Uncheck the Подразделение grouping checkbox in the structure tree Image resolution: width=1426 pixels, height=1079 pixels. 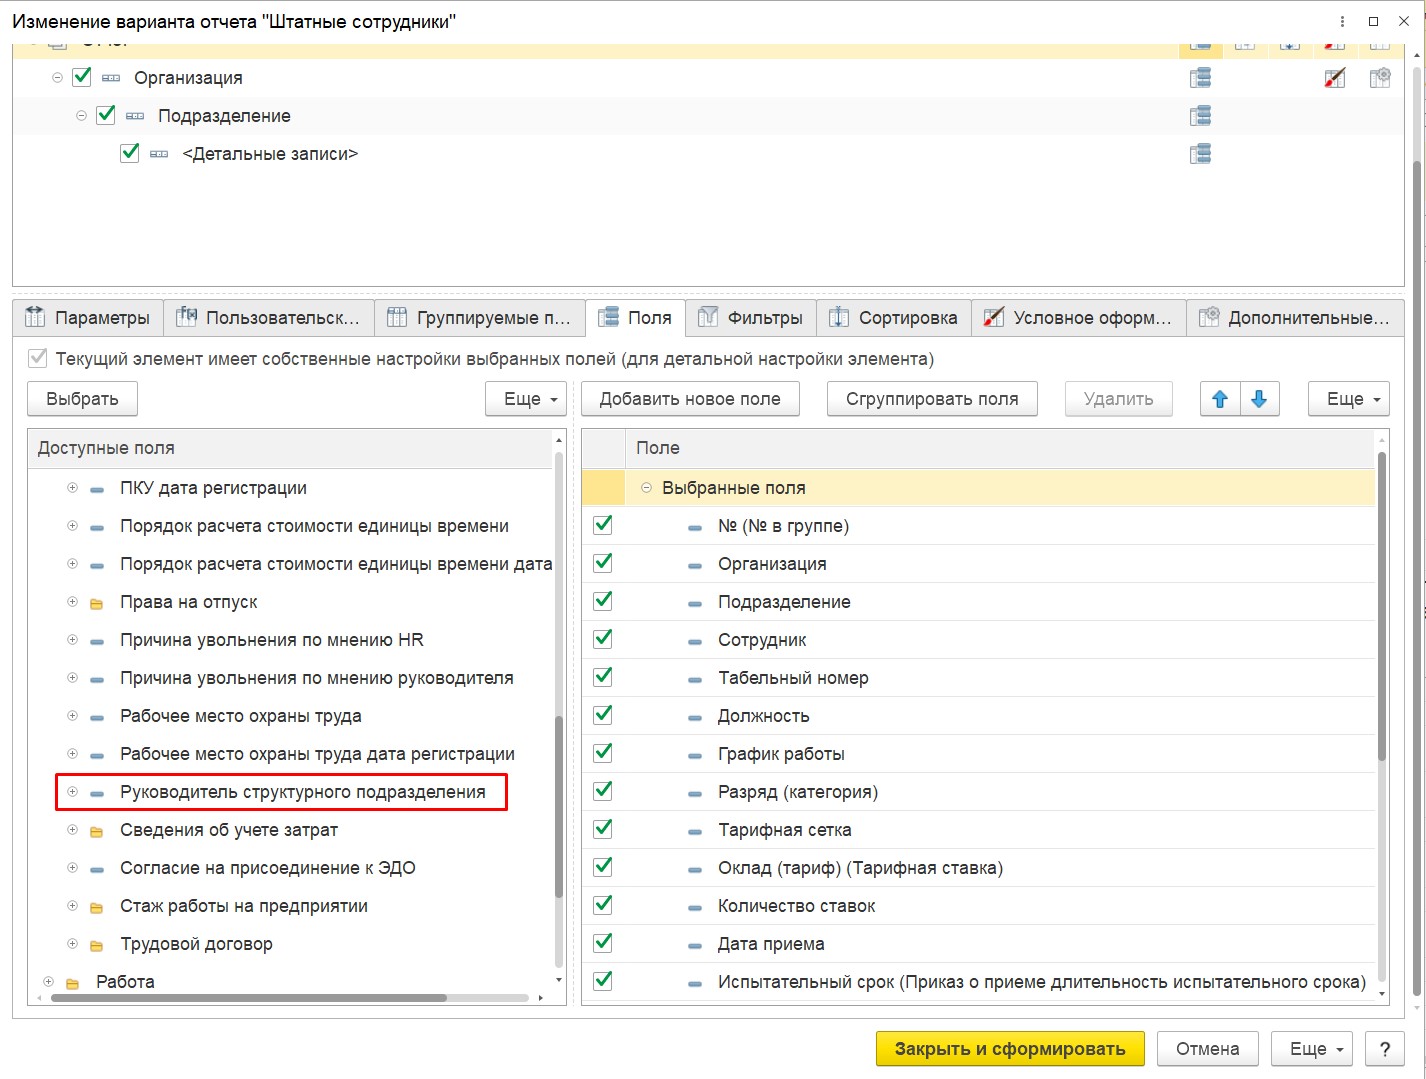click(x=106, y=115)
